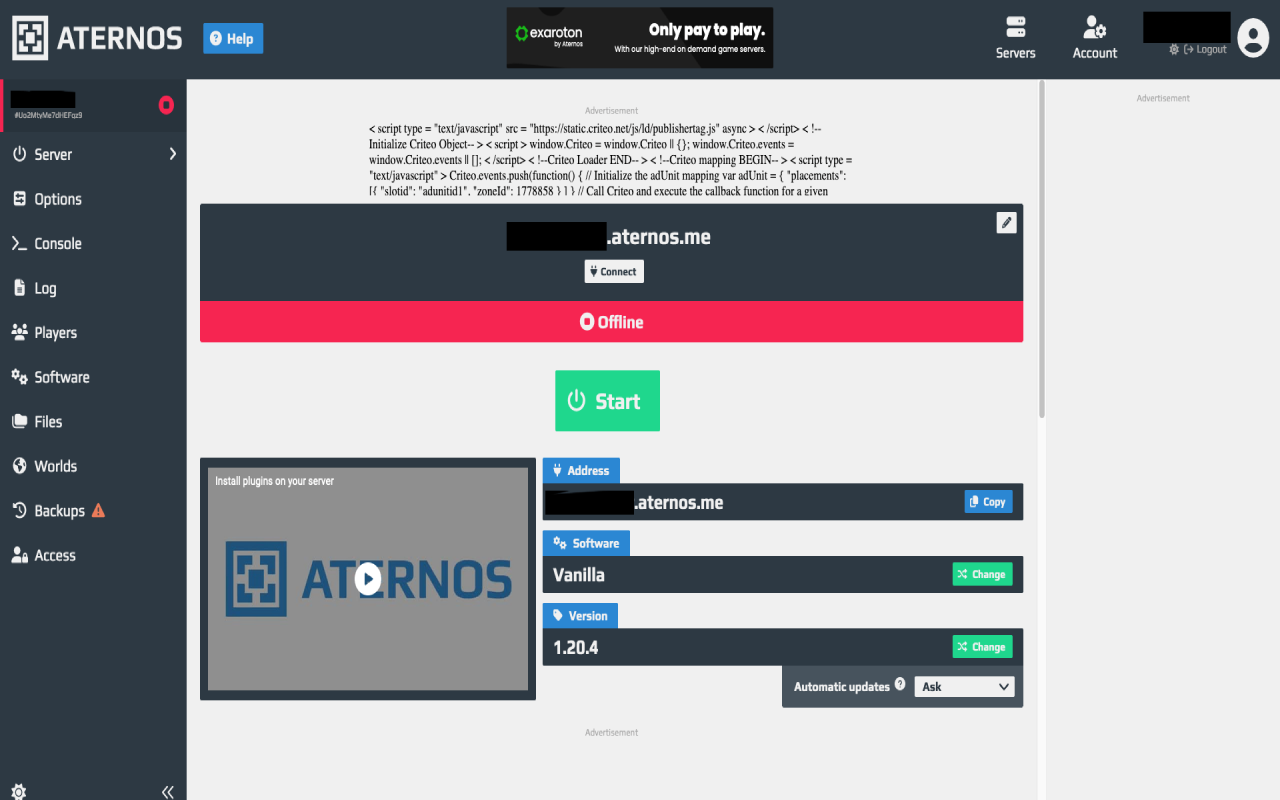Click the red offline status icon in sidebar

166,105
